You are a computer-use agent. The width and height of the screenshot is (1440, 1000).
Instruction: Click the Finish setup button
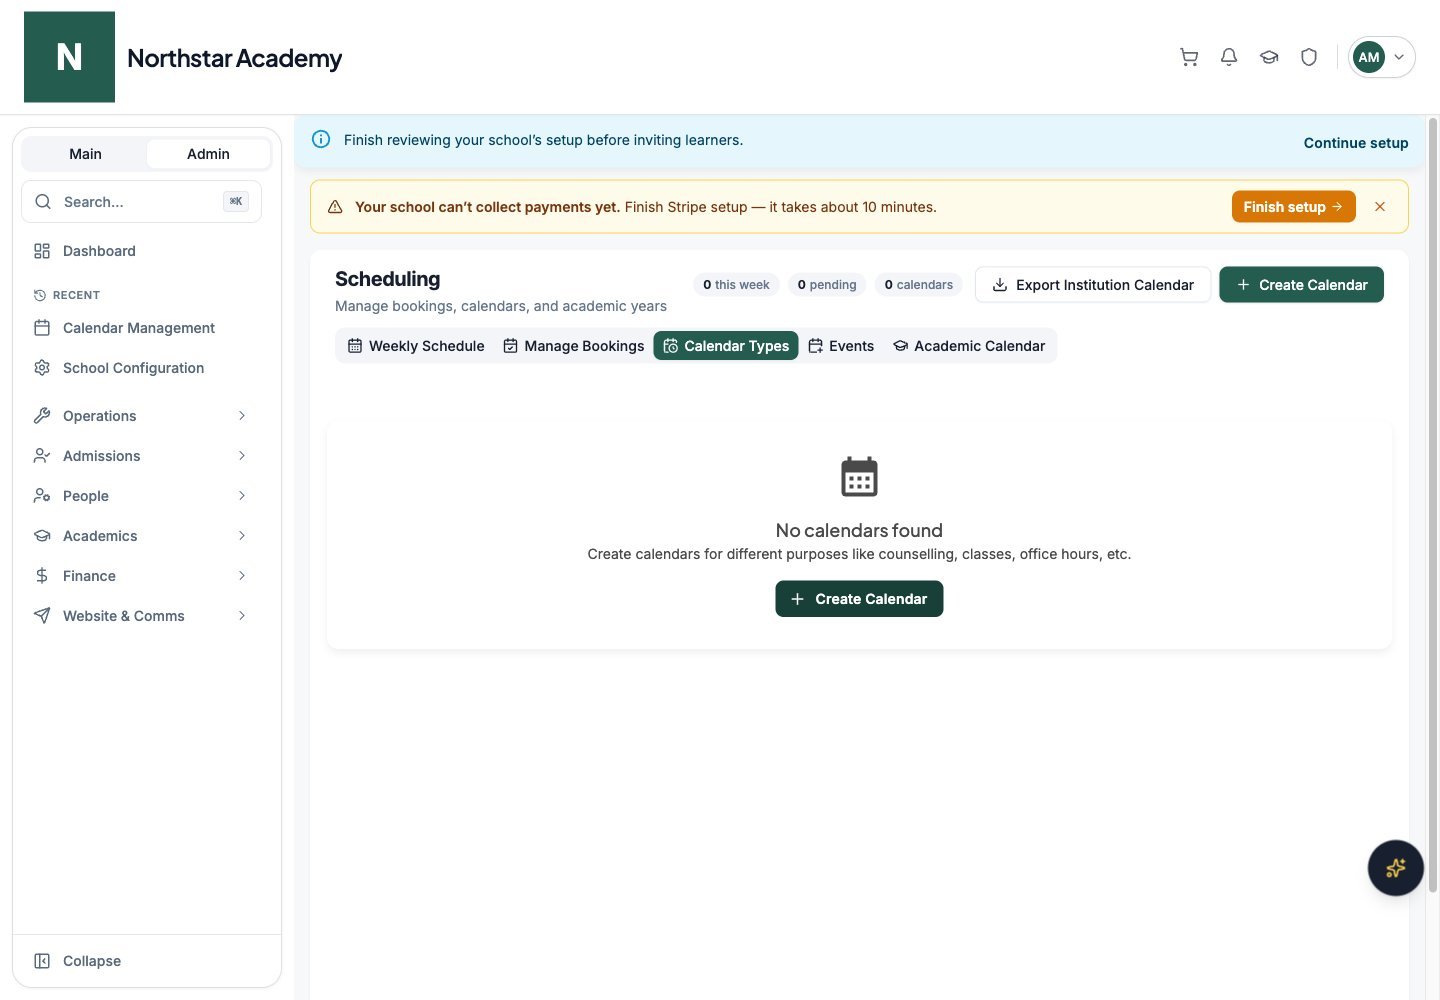(x=1293, y=207)
